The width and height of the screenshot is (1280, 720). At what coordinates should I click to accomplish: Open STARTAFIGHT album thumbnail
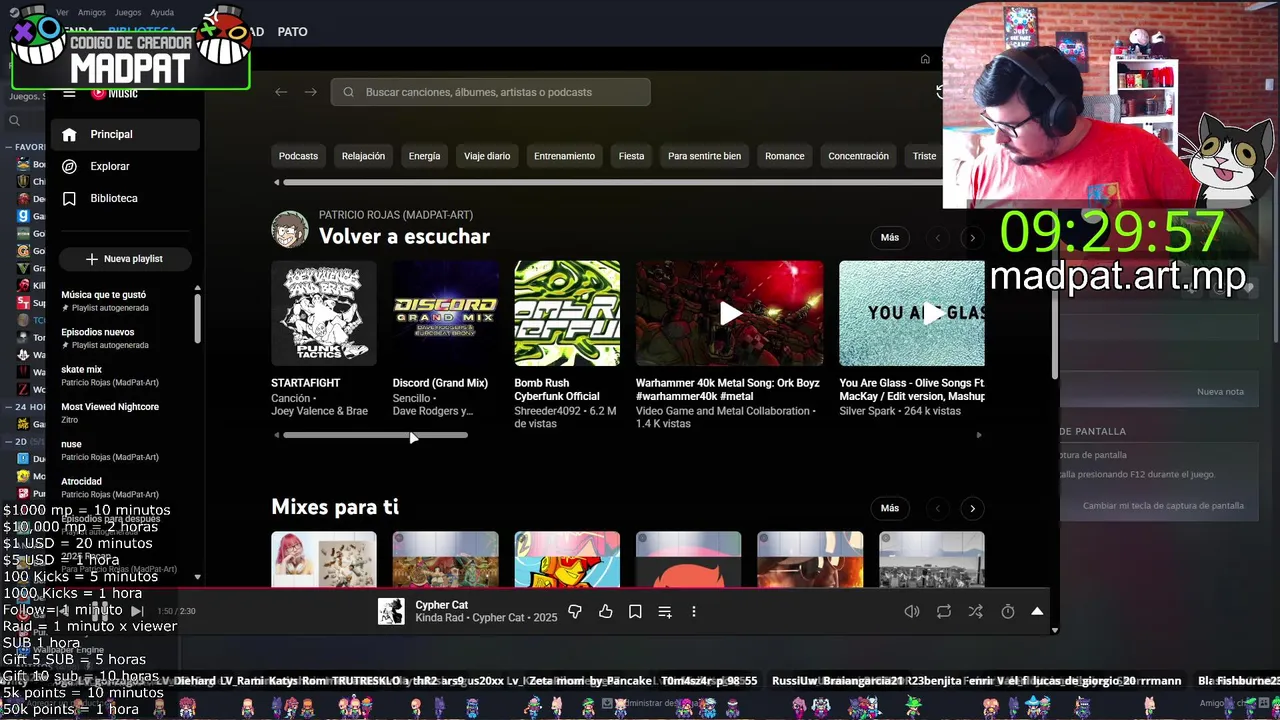pyautogui.click(x=324, y=313)
